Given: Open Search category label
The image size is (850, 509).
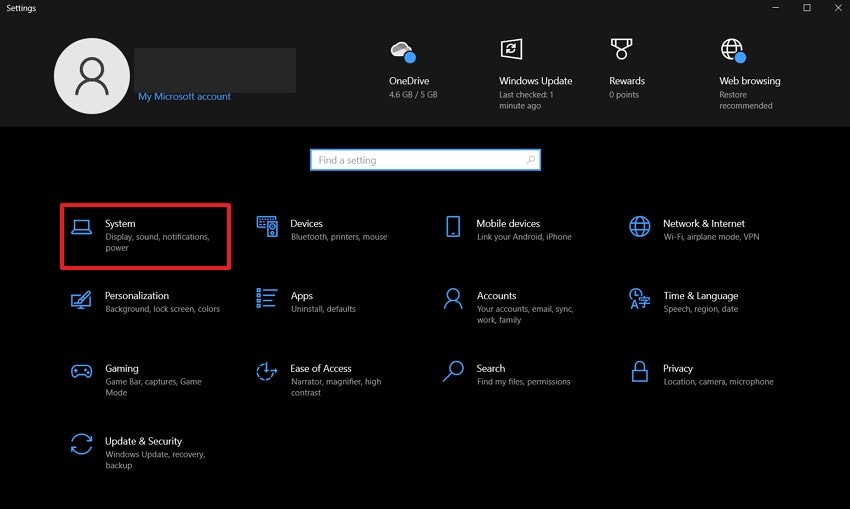Looking at the screenshot, I should pos(491,368).
